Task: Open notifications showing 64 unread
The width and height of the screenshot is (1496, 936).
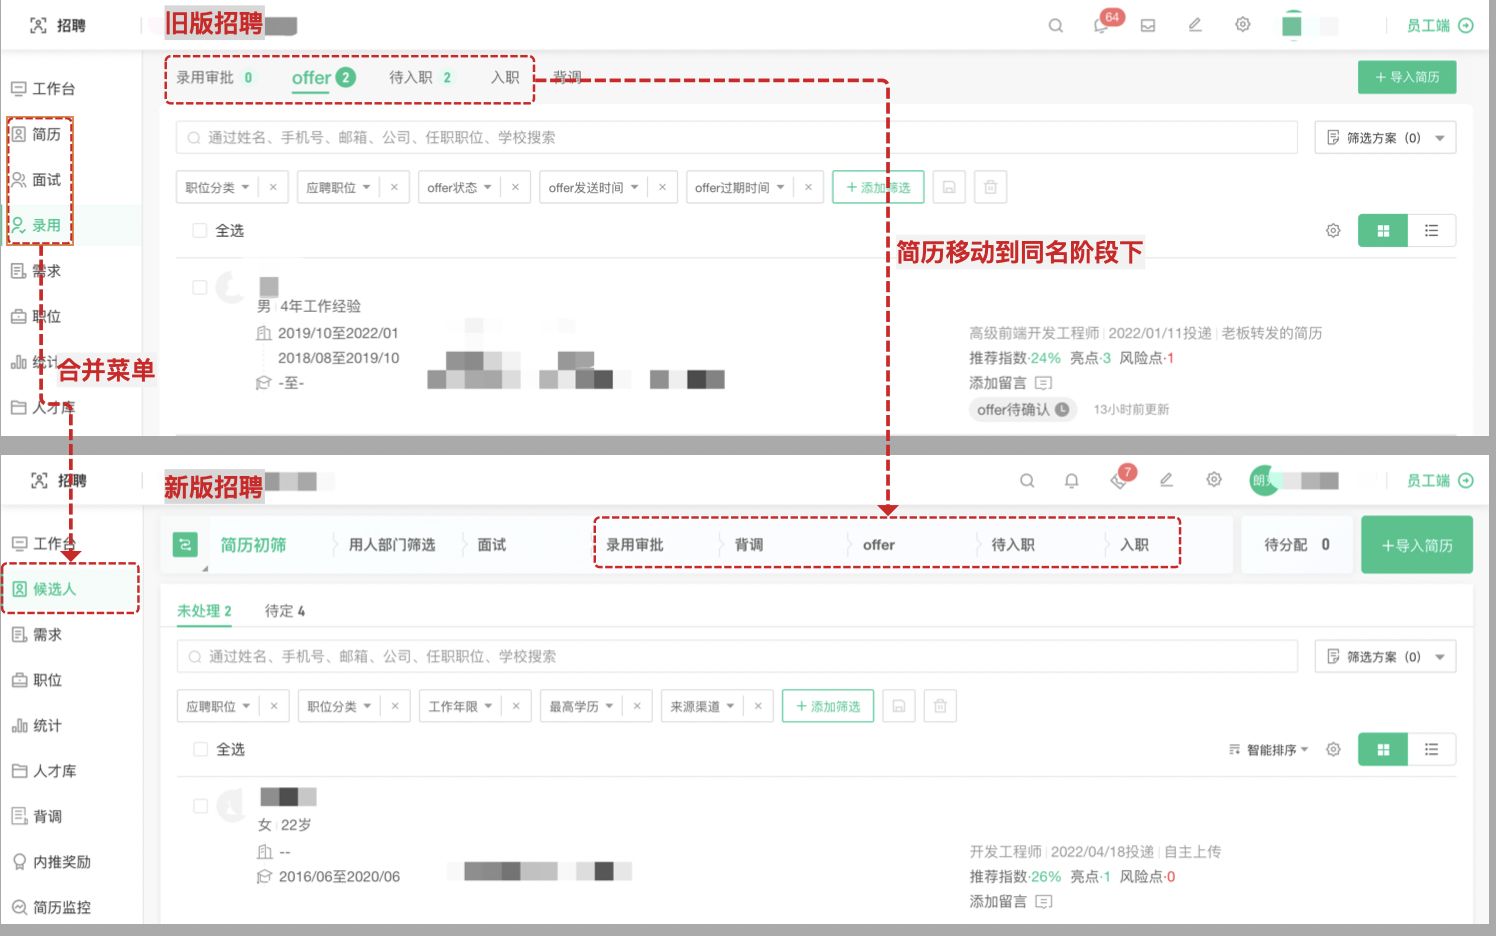Action: click(x=1103, y=25)
